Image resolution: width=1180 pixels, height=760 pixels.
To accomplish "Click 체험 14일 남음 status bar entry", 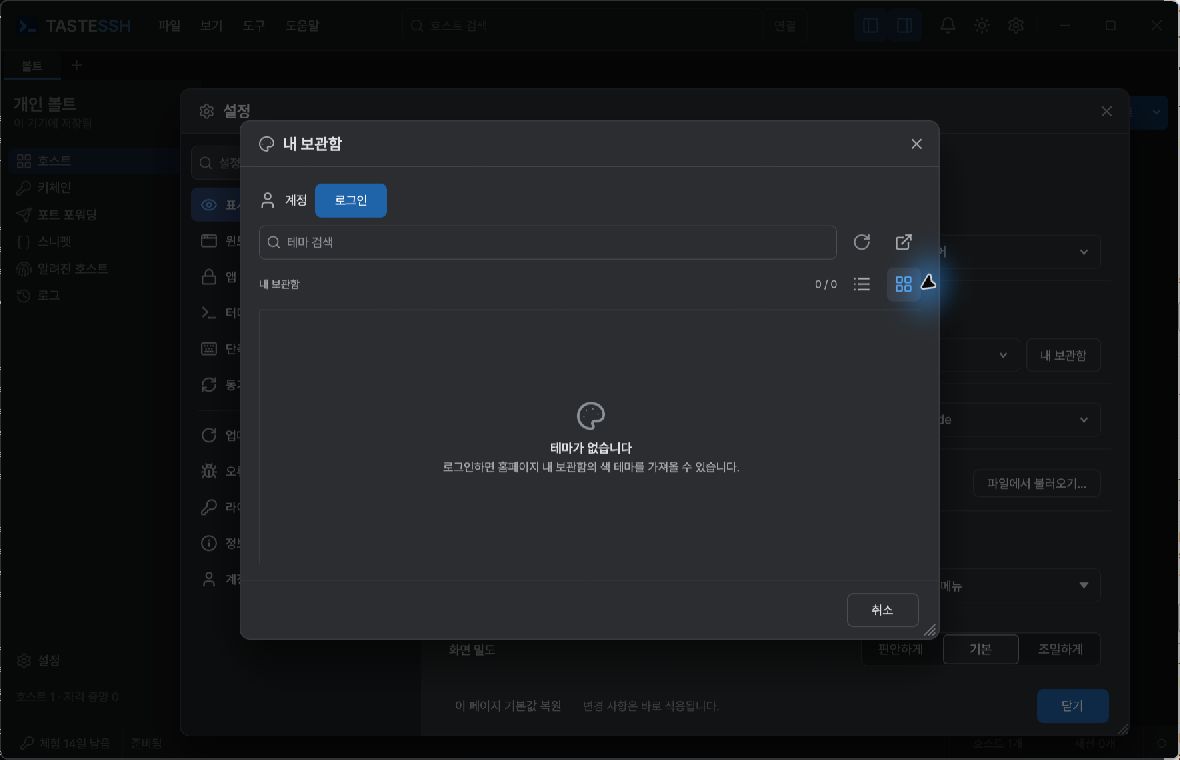I will tap(65, 743).
